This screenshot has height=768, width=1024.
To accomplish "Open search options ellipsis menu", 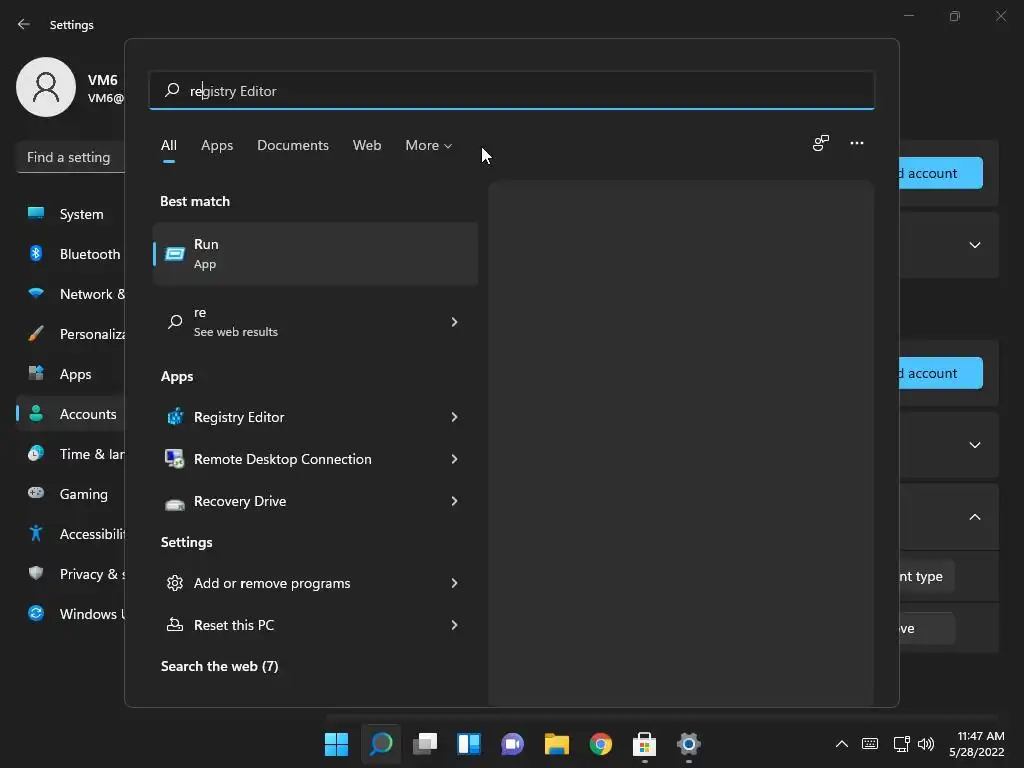I will pyautogui.click(x=857, y=143).
